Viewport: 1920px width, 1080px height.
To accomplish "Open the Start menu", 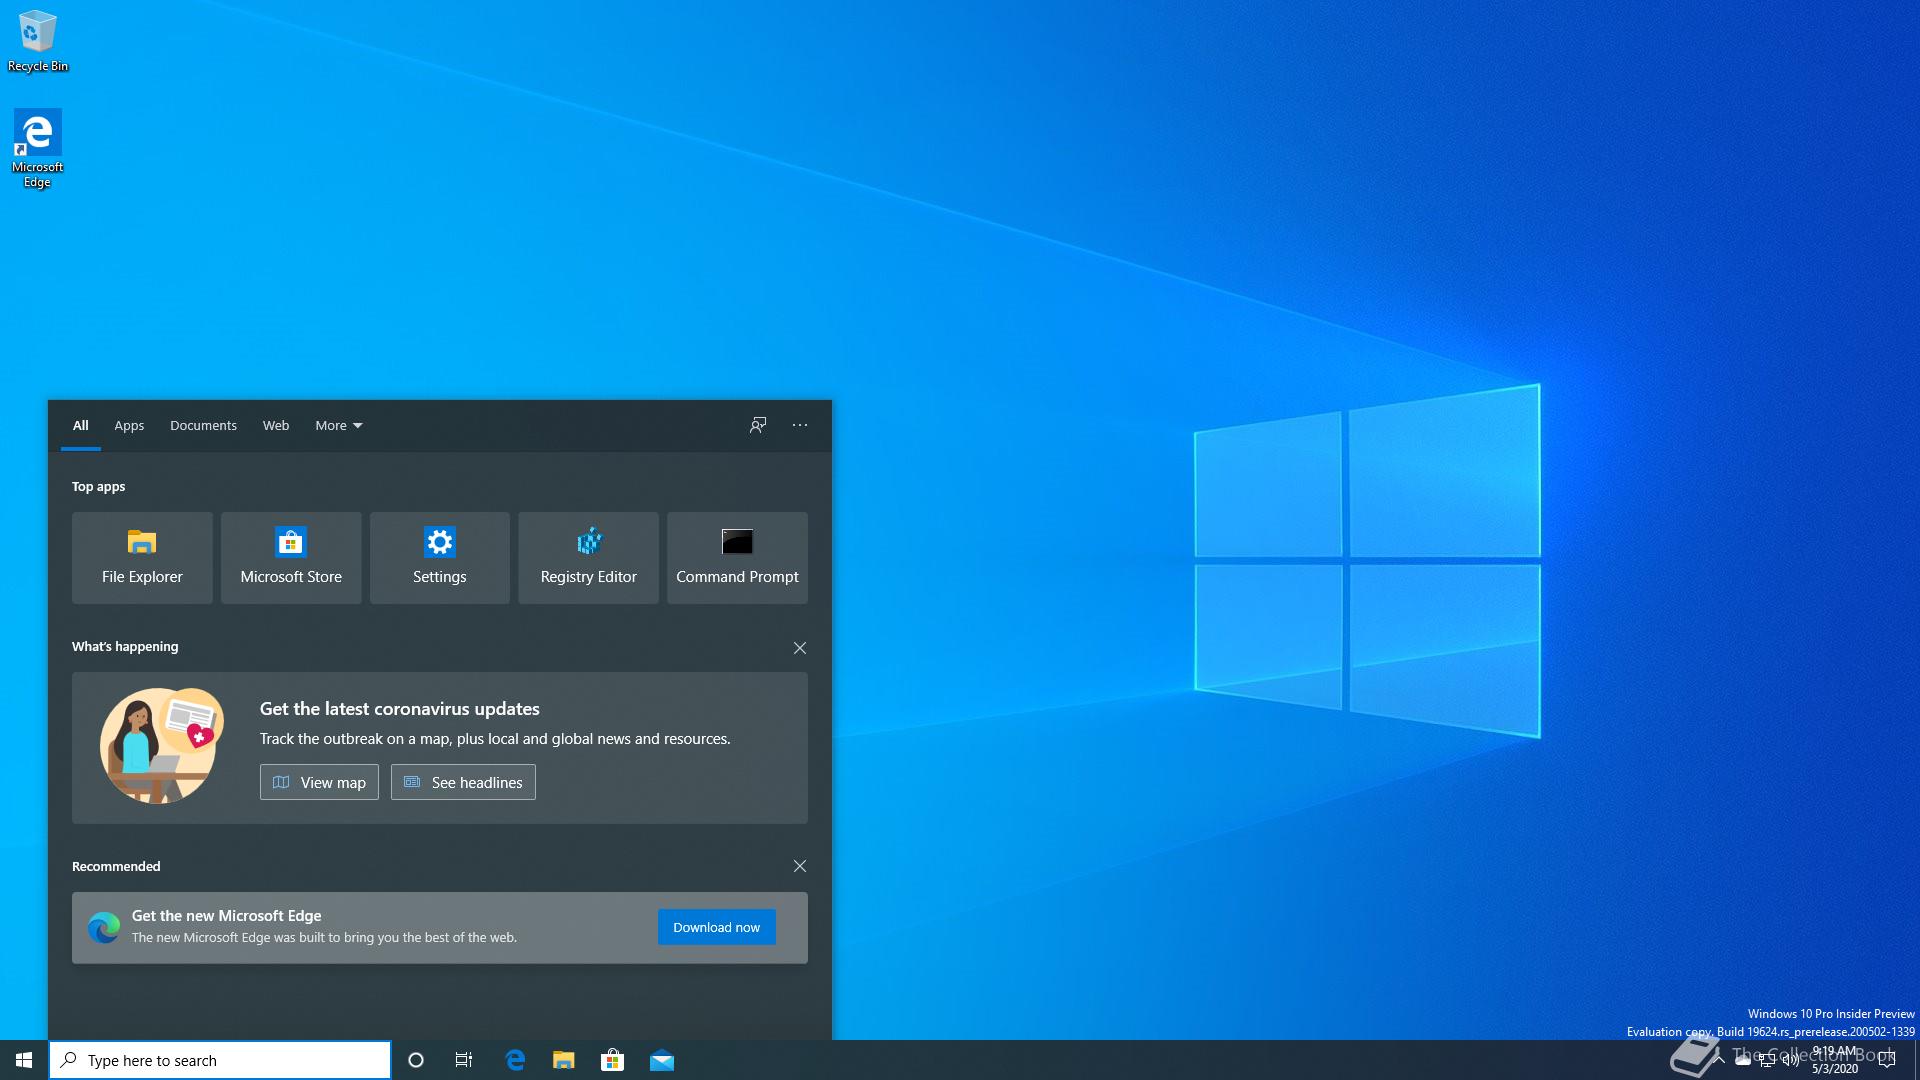I will pyautogui.click(x=24, y=1060).
